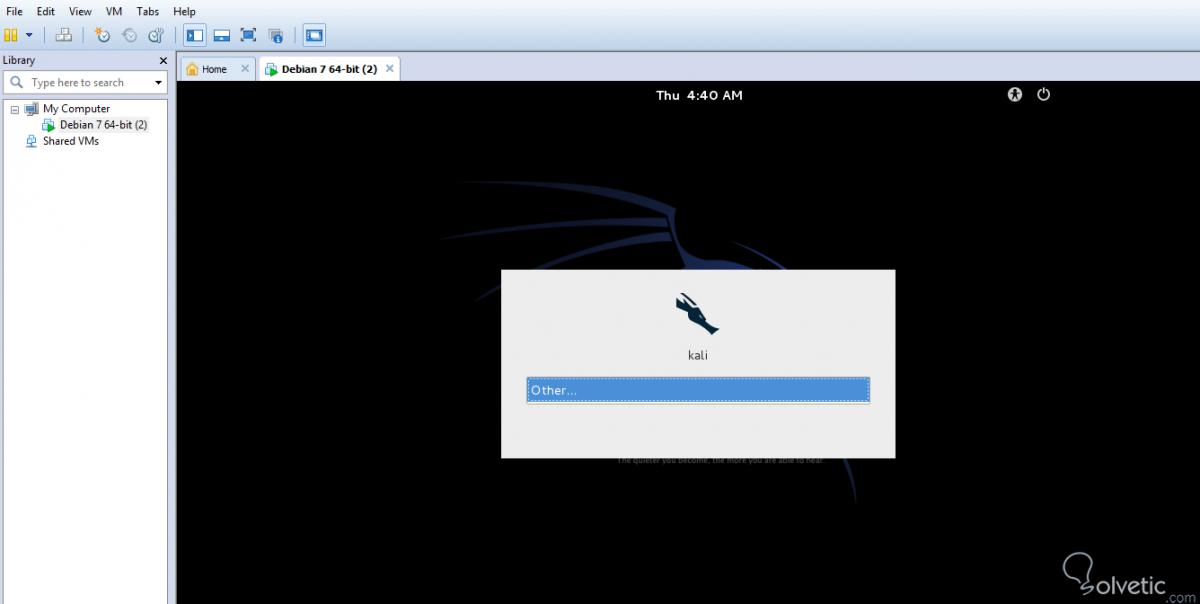Revert VM to previous snapshot

click(x=129, y=35)
